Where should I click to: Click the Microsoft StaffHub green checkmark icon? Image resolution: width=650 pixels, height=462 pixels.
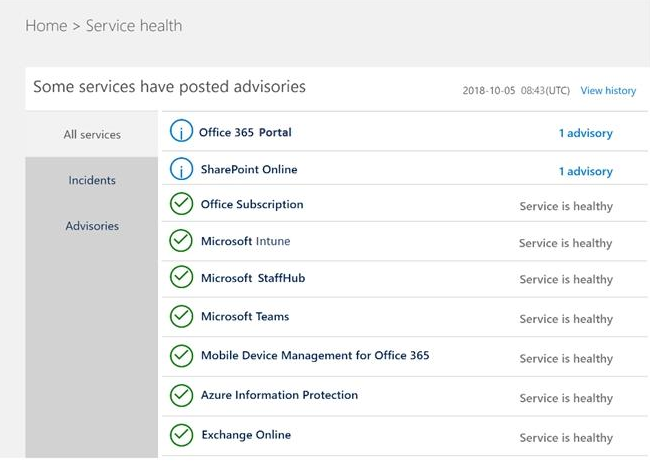coord(181,278)
